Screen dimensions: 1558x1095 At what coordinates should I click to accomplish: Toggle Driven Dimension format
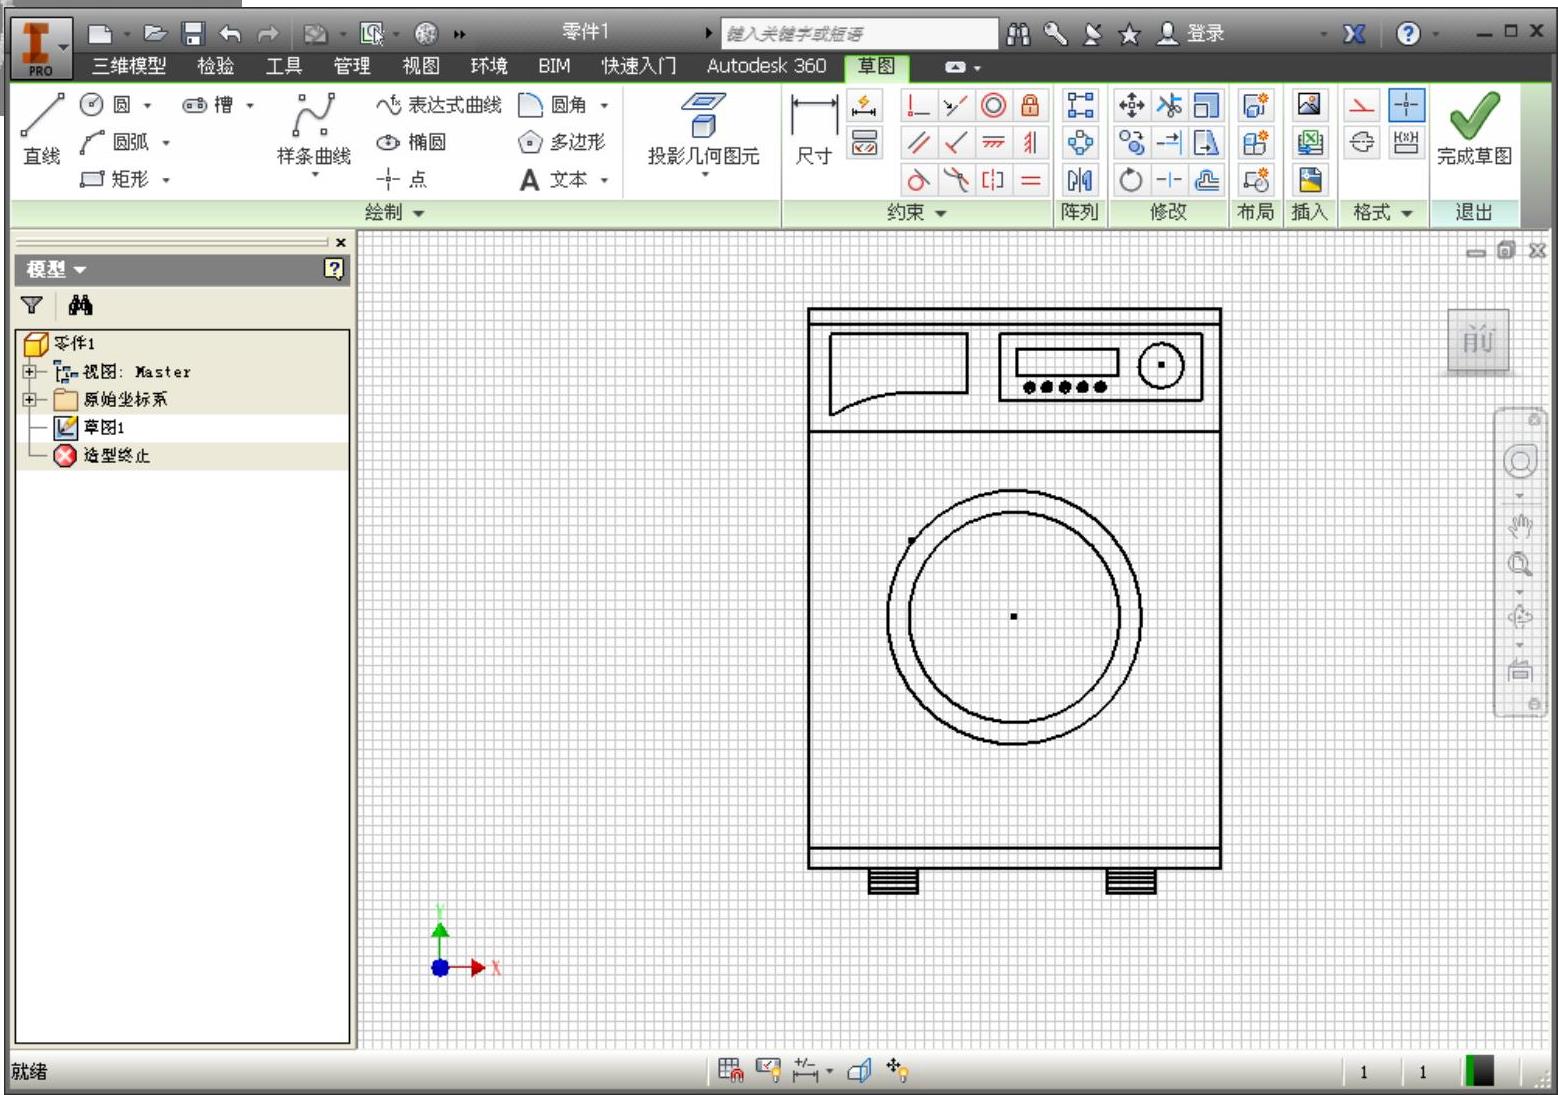[x=1406, y=143]
